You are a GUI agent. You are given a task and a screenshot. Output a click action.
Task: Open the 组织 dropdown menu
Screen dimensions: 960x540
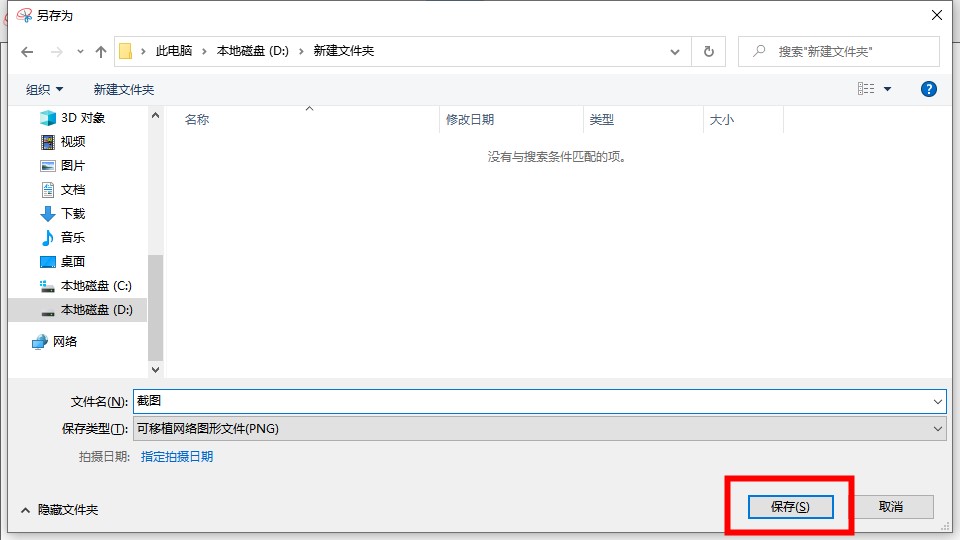pos(45,89)
